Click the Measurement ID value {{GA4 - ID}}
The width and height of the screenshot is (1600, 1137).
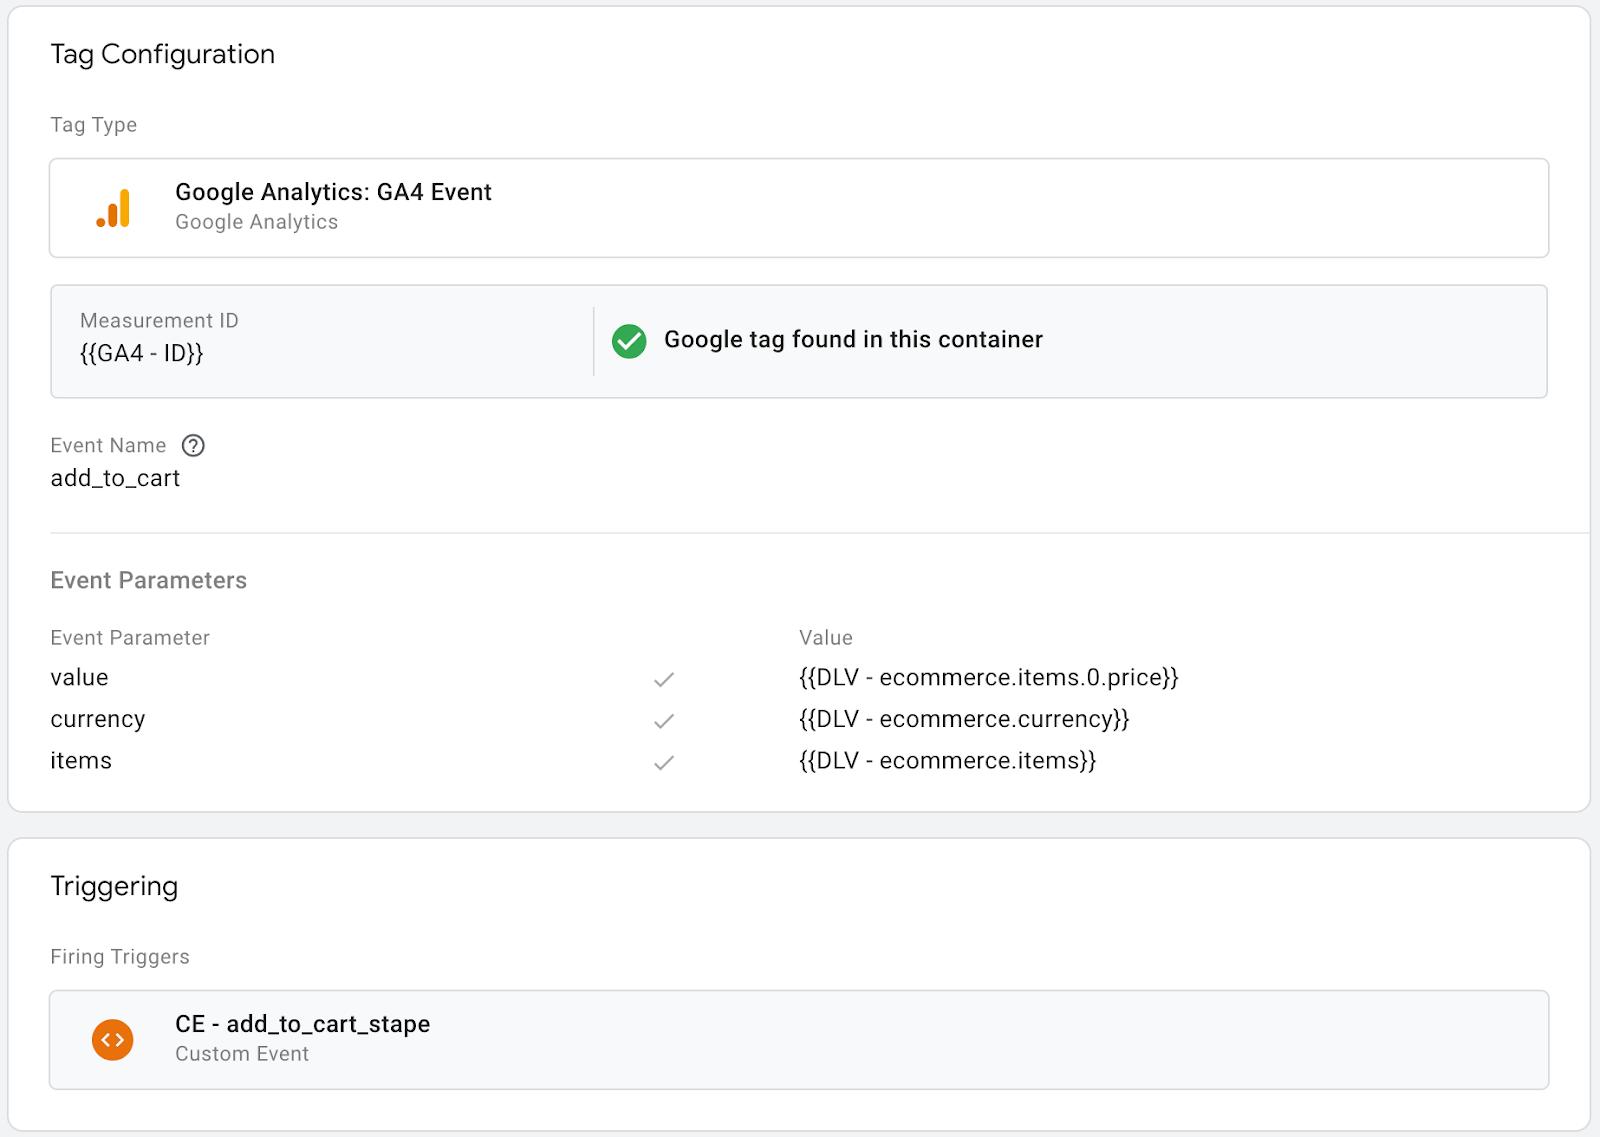[x=142, y=353]
